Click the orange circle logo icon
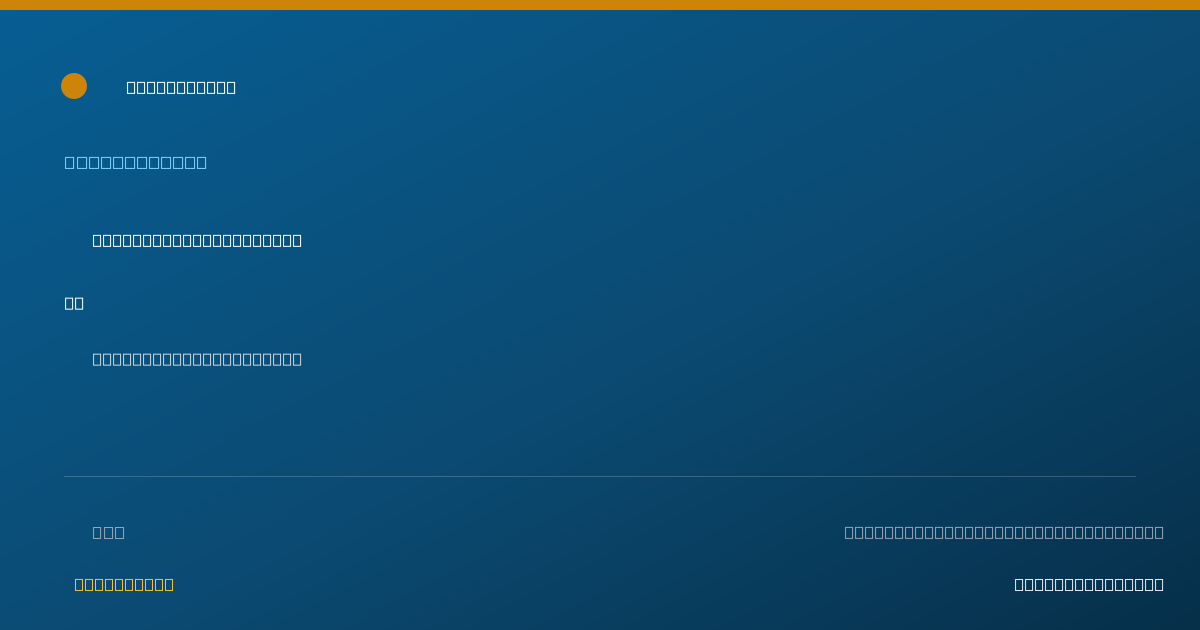The height and width of the screenshot is (630, 1200). coord(74,86)
